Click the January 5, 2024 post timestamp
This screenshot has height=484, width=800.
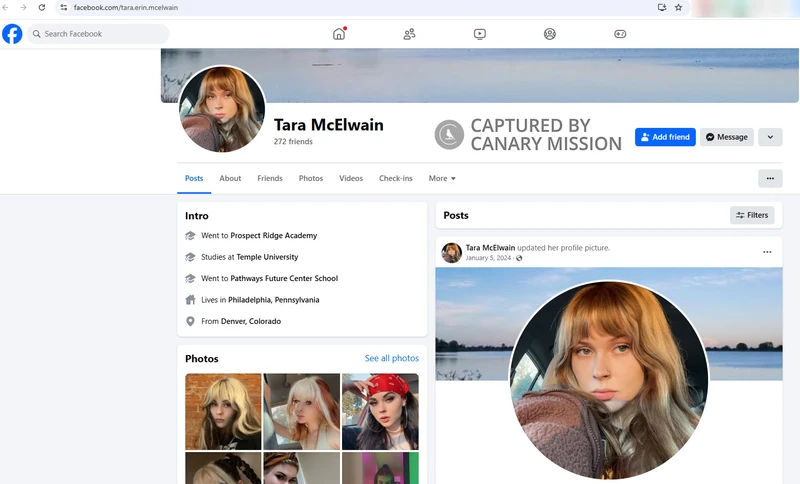(x=488, y=258)
